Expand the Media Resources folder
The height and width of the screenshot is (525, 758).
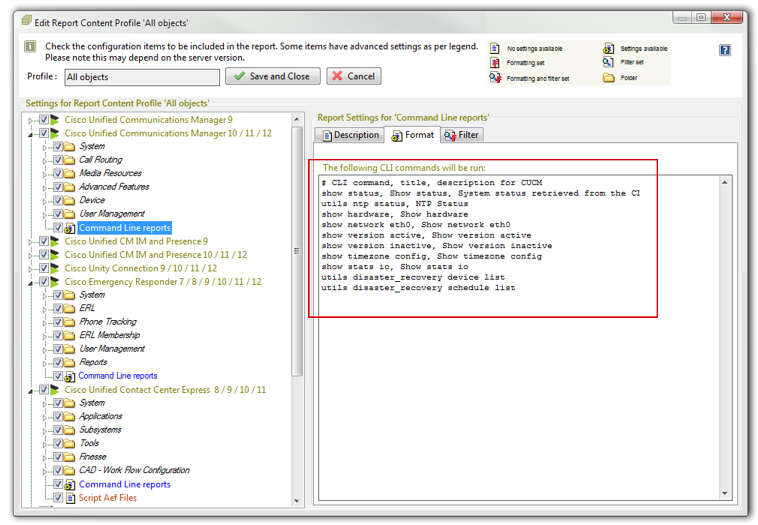[44, 174]
